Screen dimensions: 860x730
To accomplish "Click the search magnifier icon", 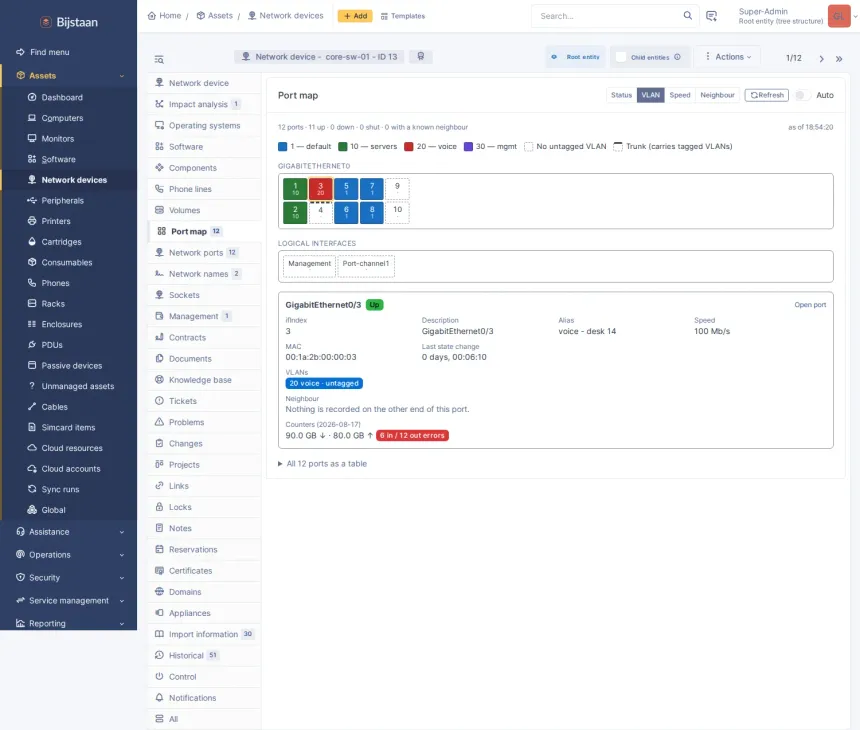I will click(x=687, y=15).
